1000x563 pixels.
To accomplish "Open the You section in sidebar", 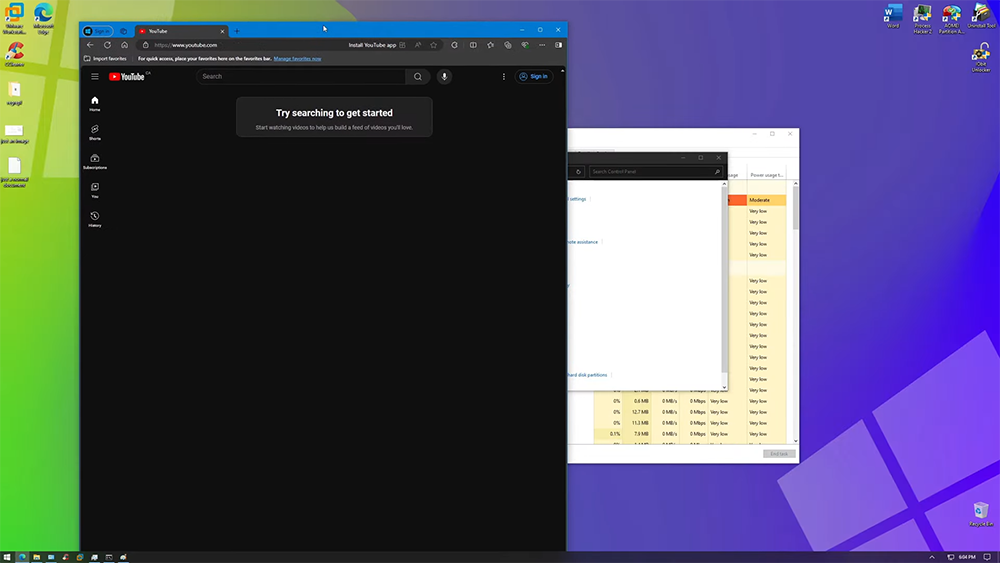I will coord(95,190).
